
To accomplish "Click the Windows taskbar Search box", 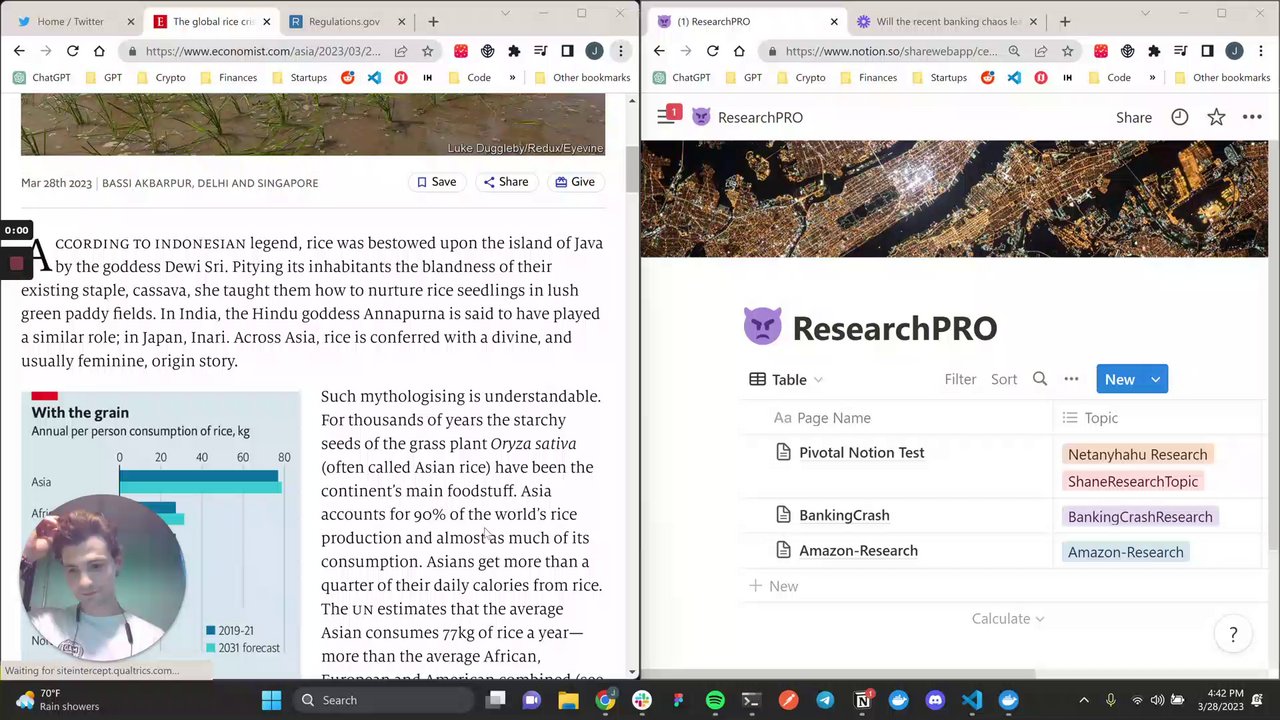I will pyautogui.click(x=385, y=700).
